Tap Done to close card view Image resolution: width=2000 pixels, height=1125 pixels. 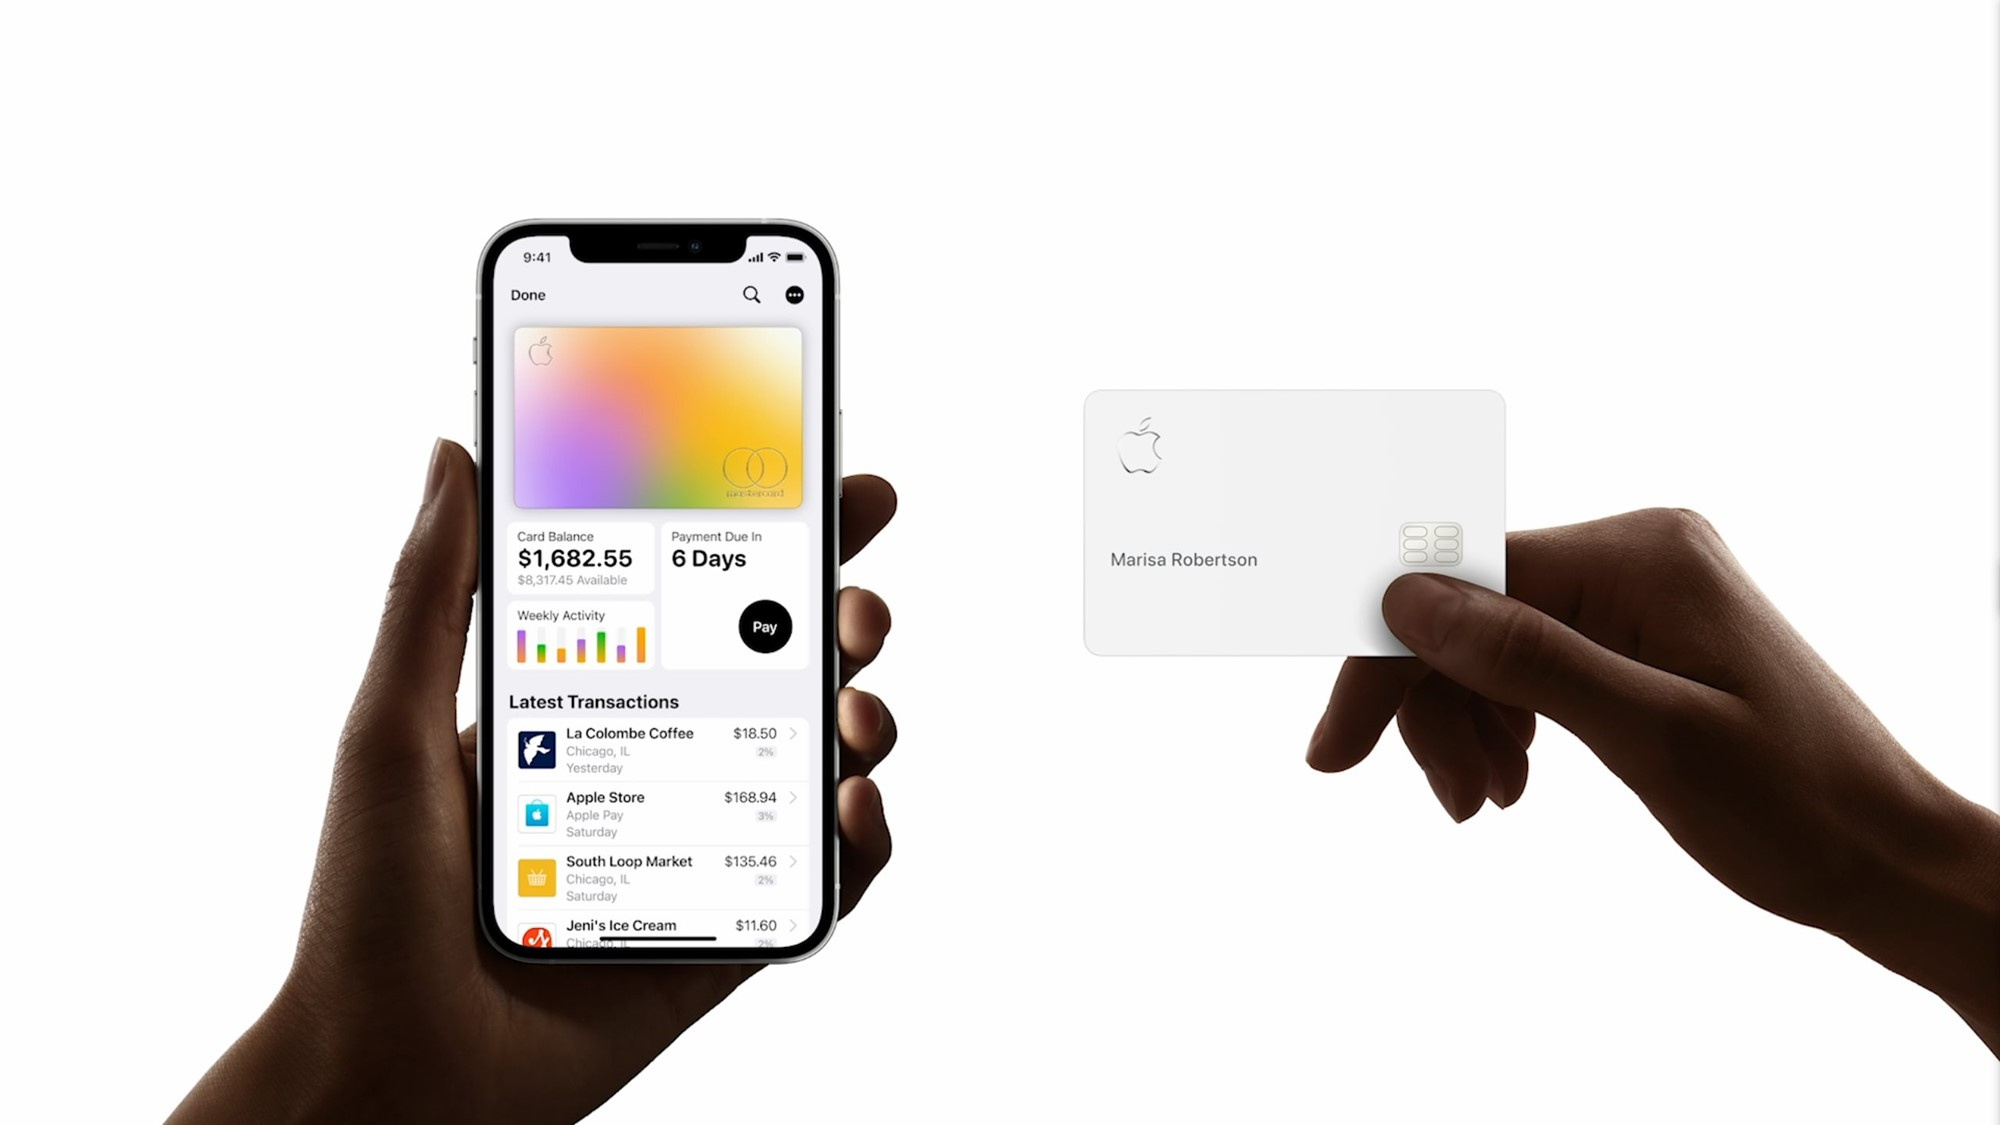tap(526, 294)
